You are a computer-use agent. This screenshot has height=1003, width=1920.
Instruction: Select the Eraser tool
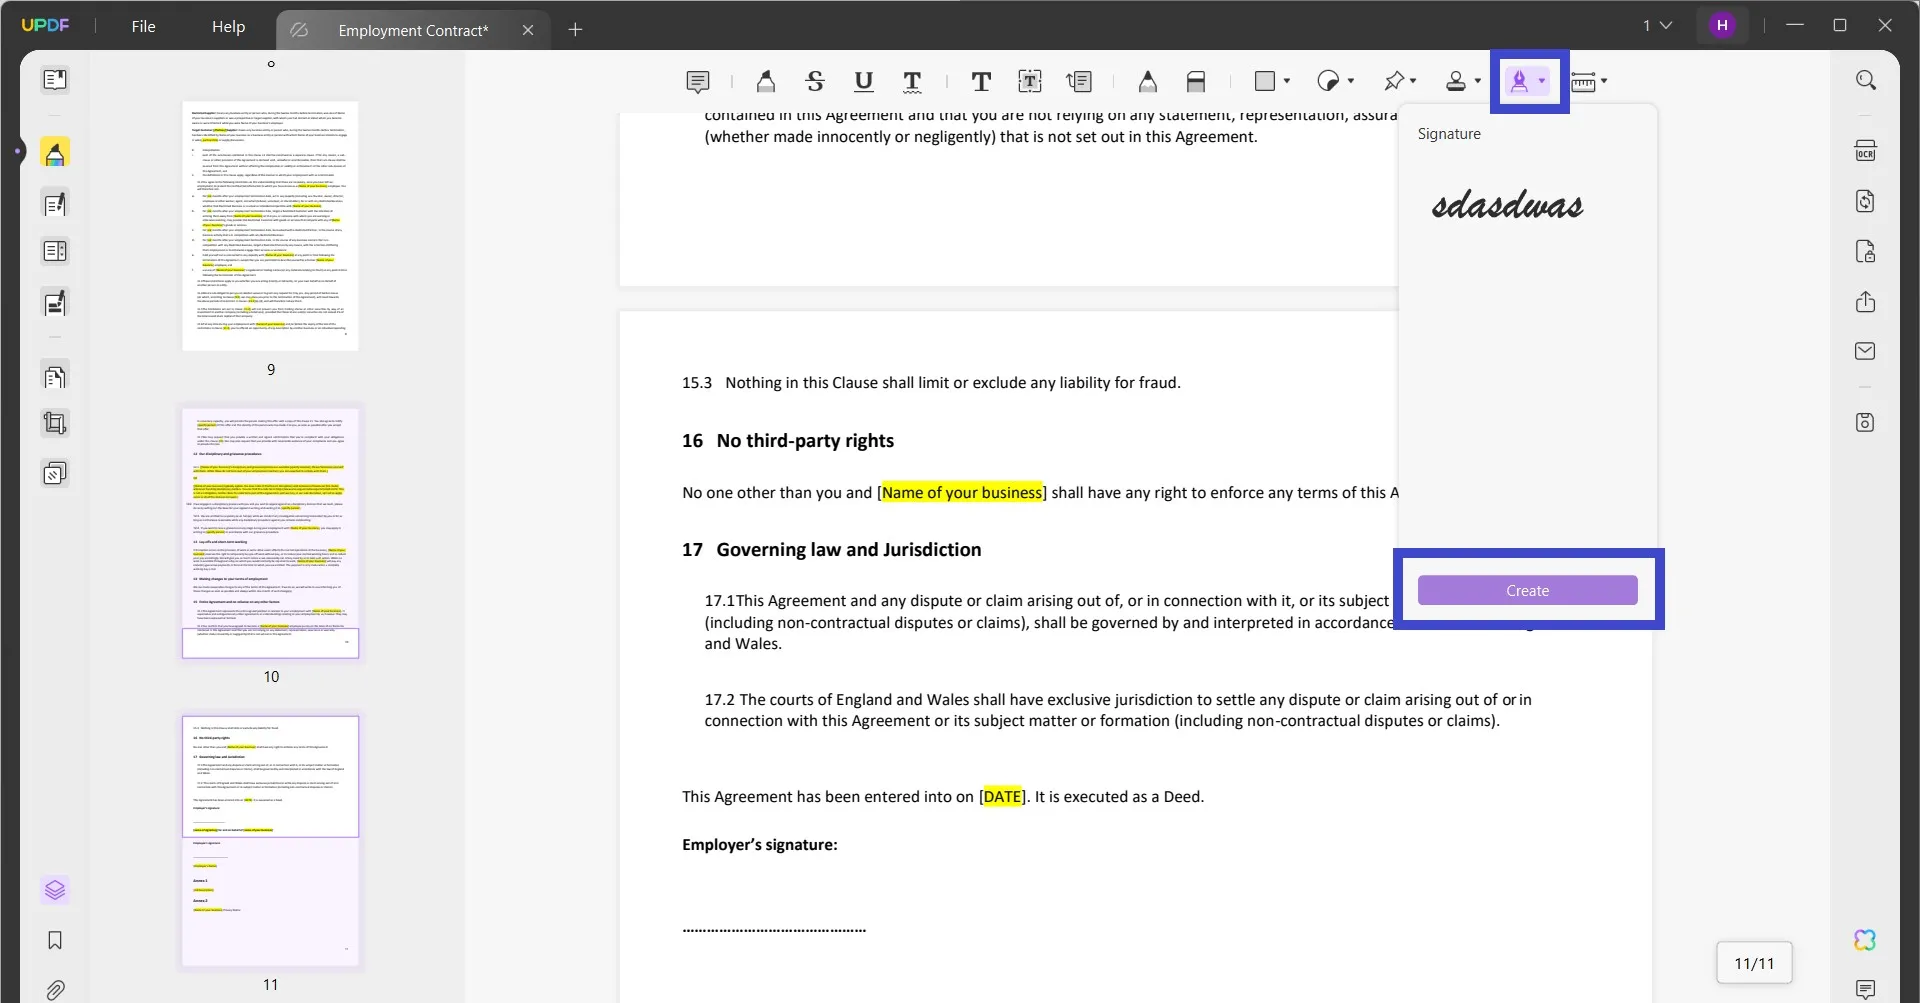[1196, 81]
